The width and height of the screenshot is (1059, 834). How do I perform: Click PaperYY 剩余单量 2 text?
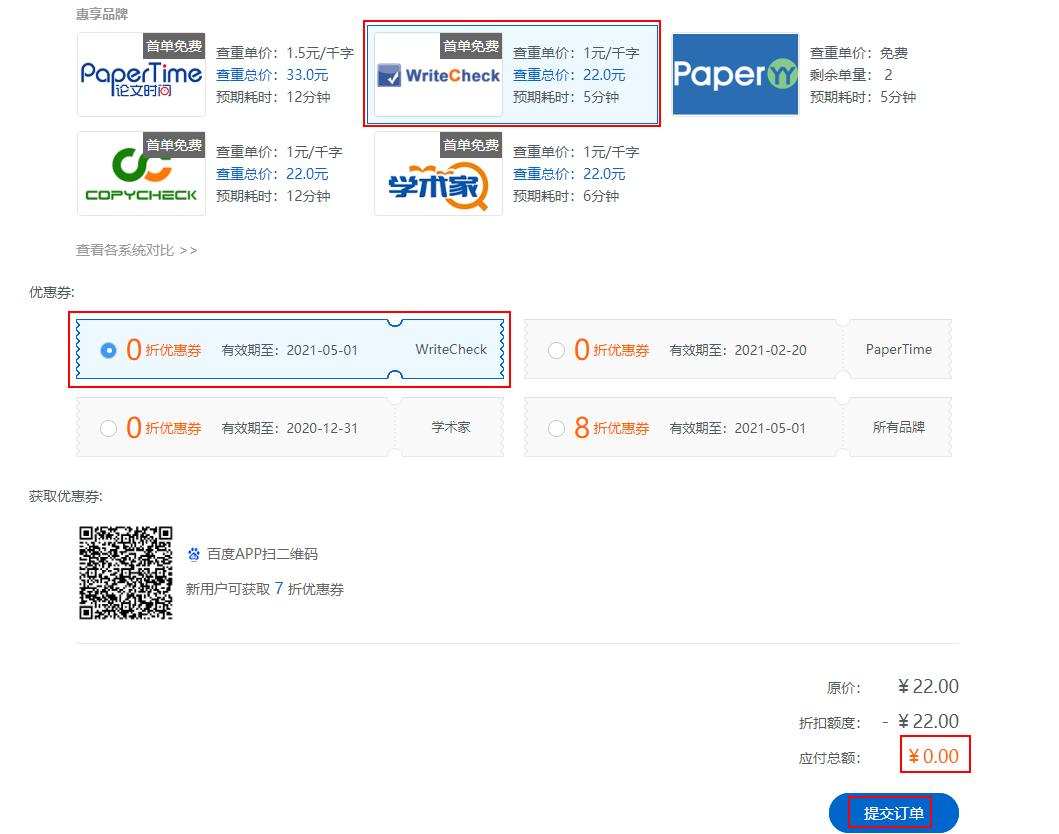tap(851, 75)
